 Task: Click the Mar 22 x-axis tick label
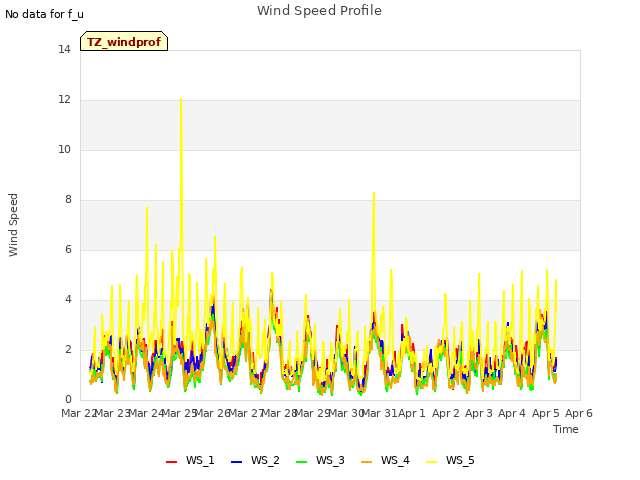pos(79,413)
